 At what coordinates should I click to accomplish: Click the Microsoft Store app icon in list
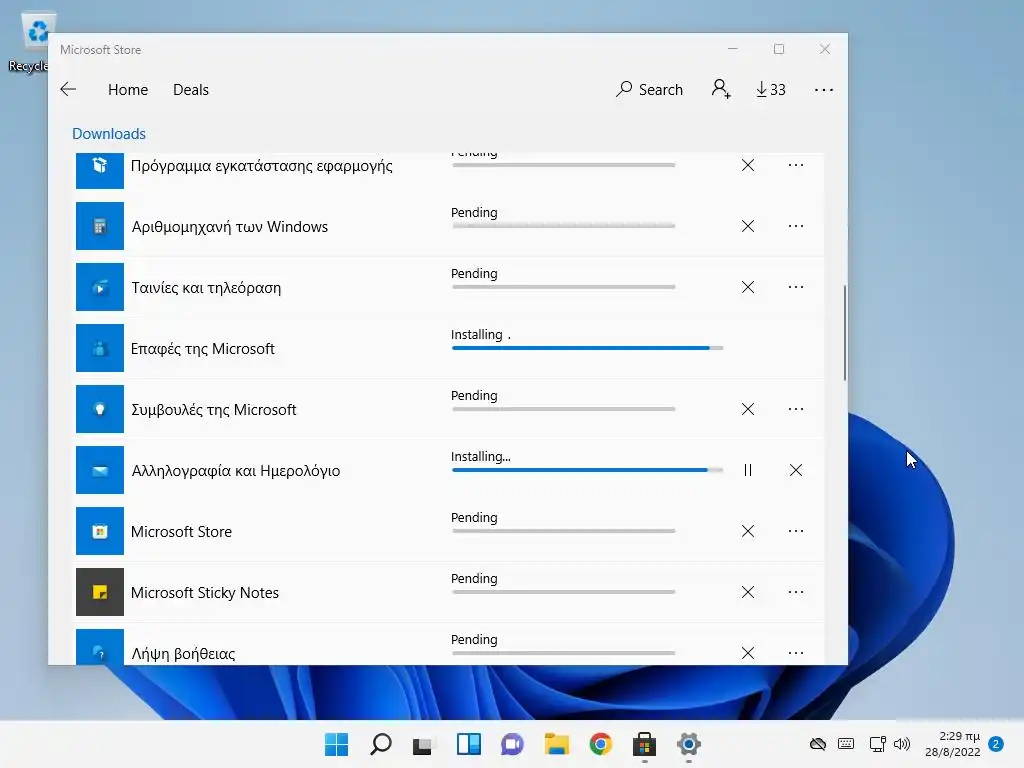pyautogui.click(x=100, y=531)
